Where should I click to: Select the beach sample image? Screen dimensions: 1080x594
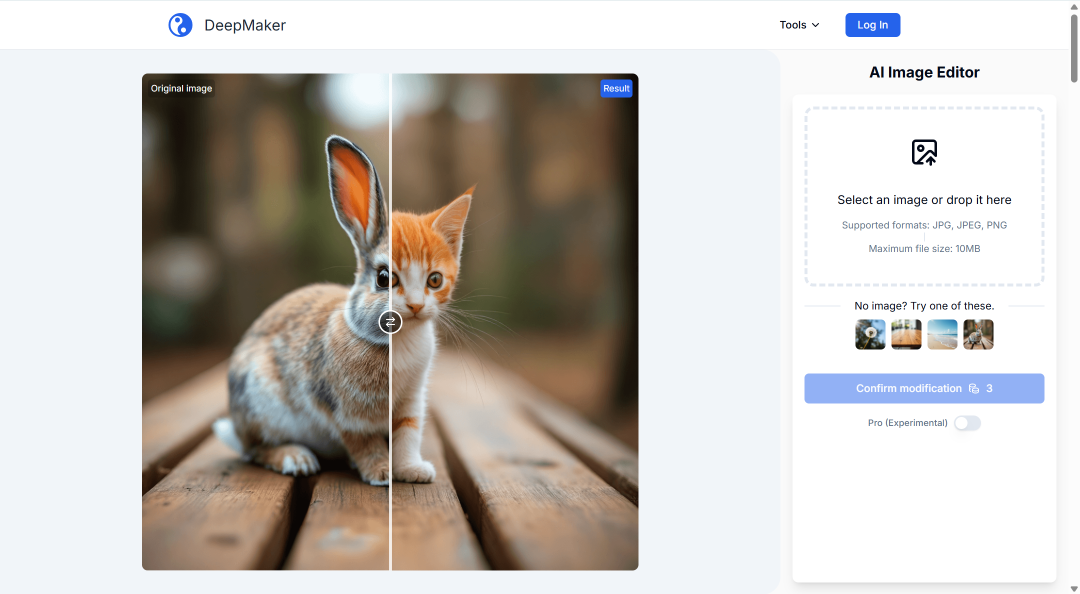click(942, 334)
